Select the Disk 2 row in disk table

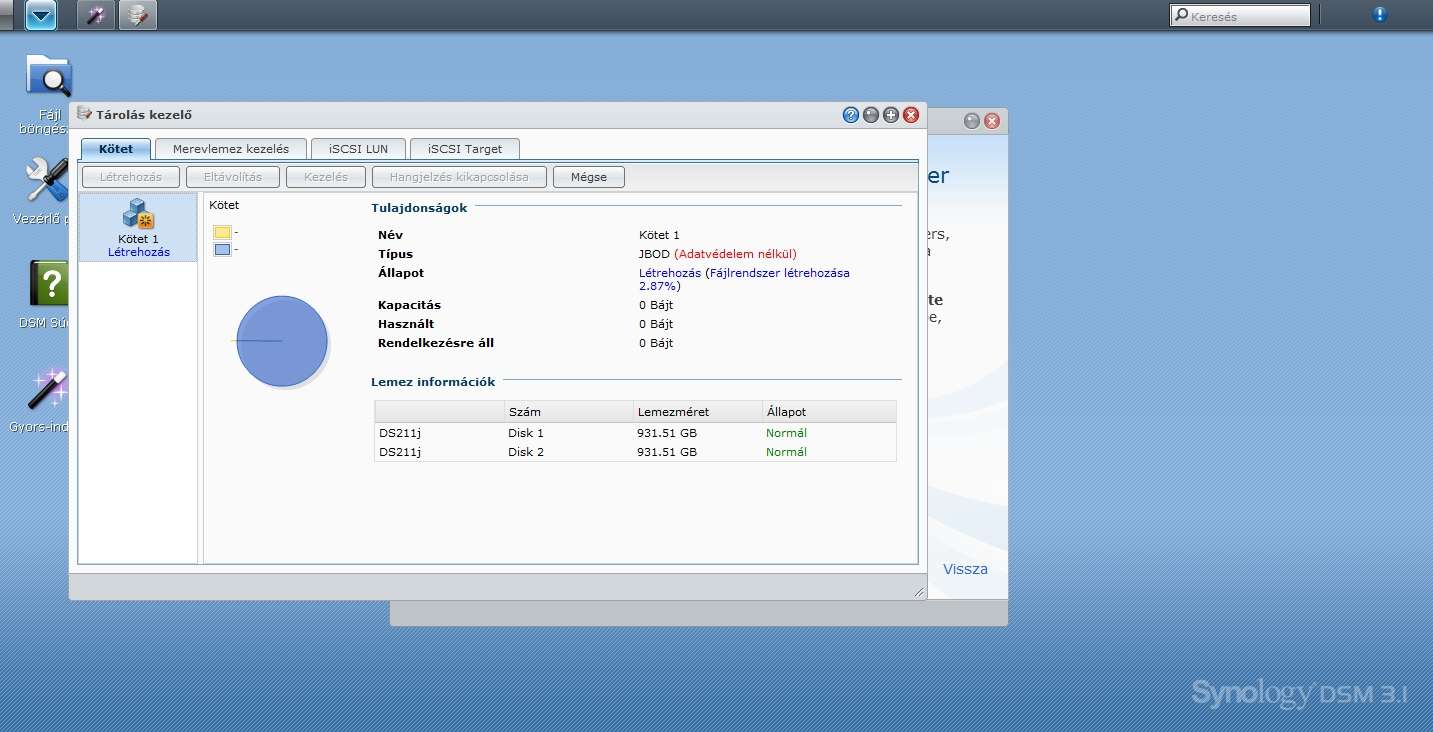[x=635, y=452]
